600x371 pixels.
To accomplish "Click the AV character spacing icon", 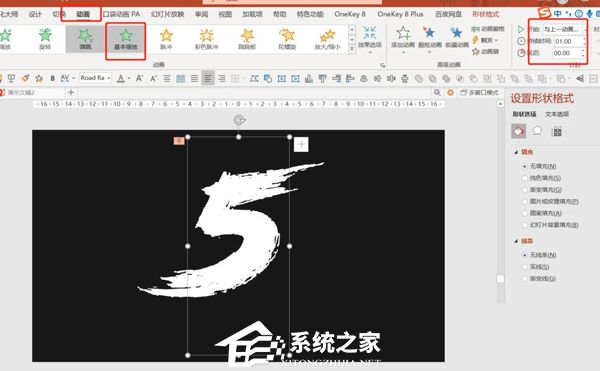I will [x=65, y=78].
